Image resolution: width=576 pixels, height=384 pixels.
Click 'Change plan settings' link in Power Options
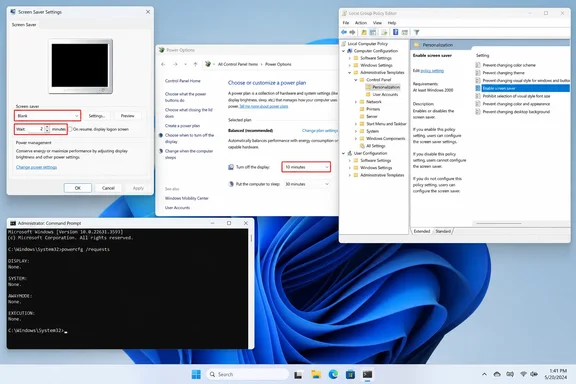click(x=320, y=130)
